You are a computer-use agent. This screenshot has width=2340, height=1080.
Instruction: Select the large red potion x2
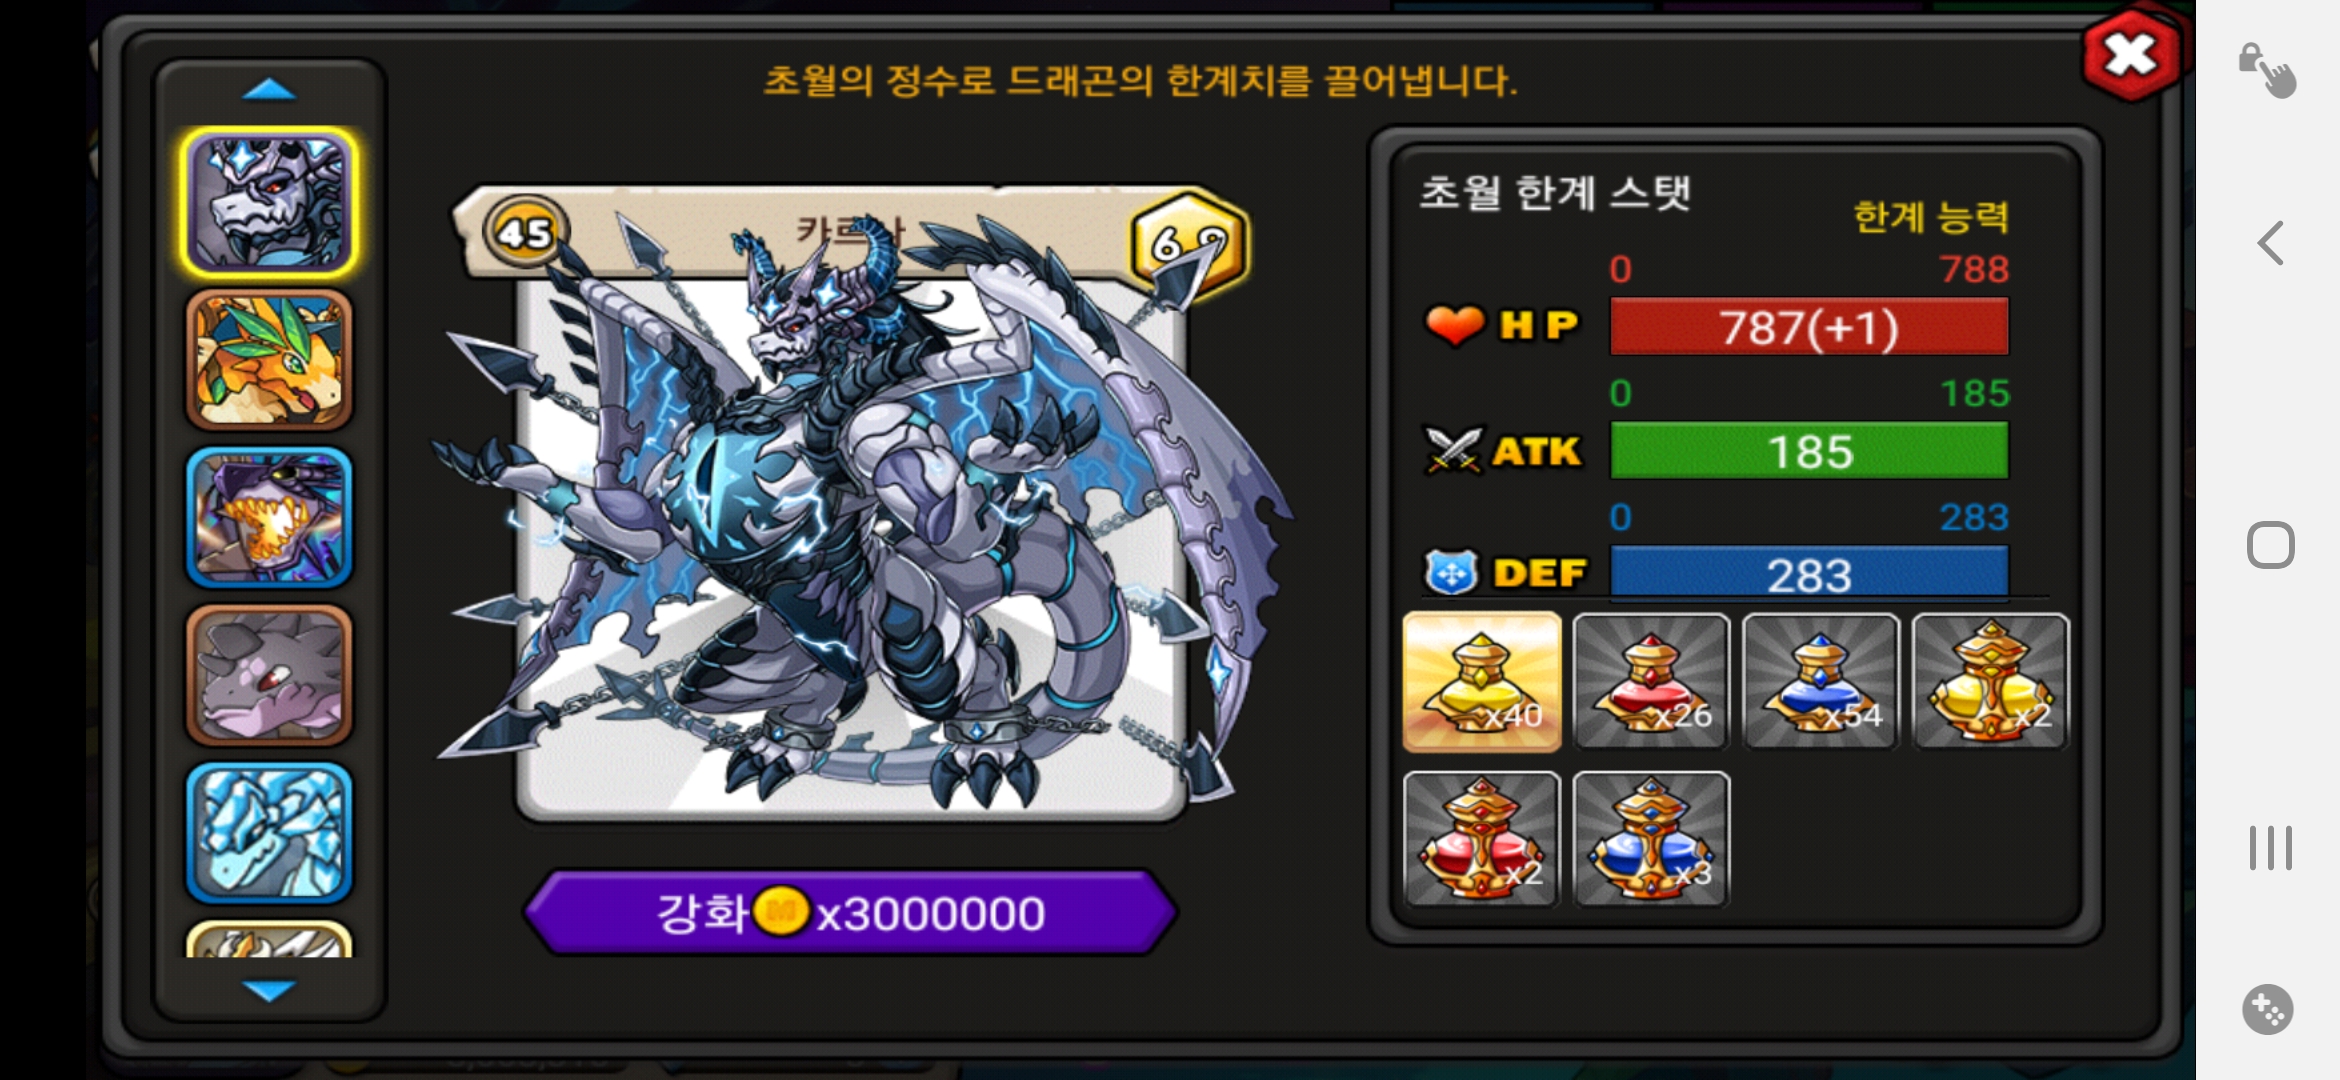(x=1481, y=839)
